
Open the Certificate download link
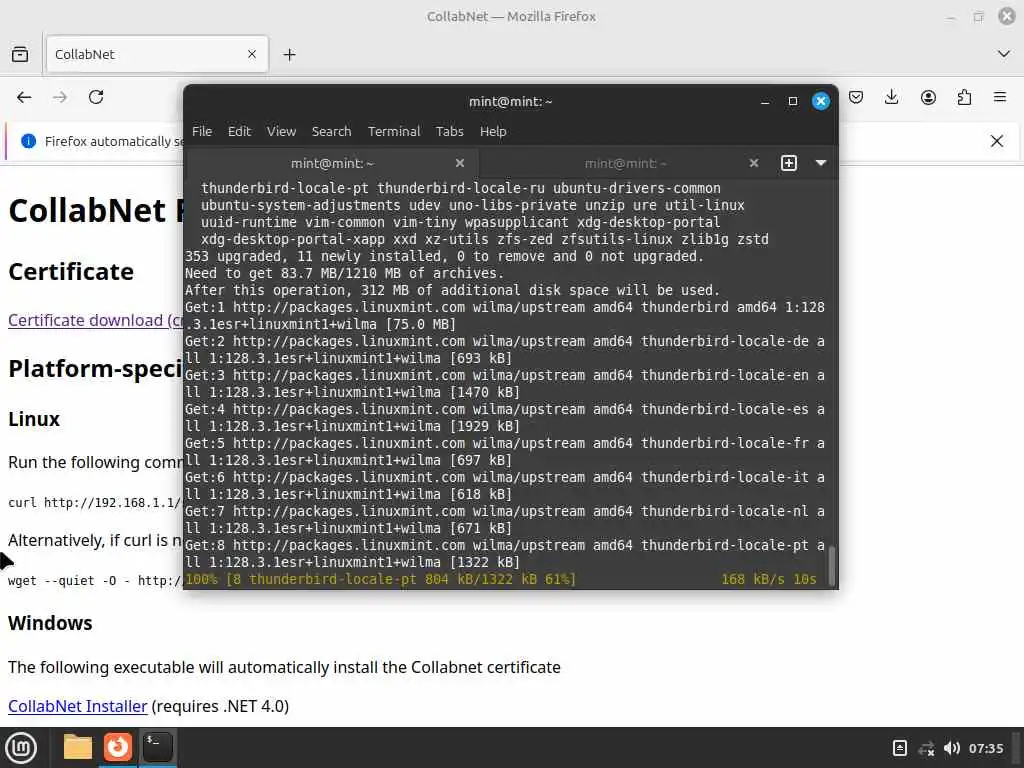(x=95, y=320)
